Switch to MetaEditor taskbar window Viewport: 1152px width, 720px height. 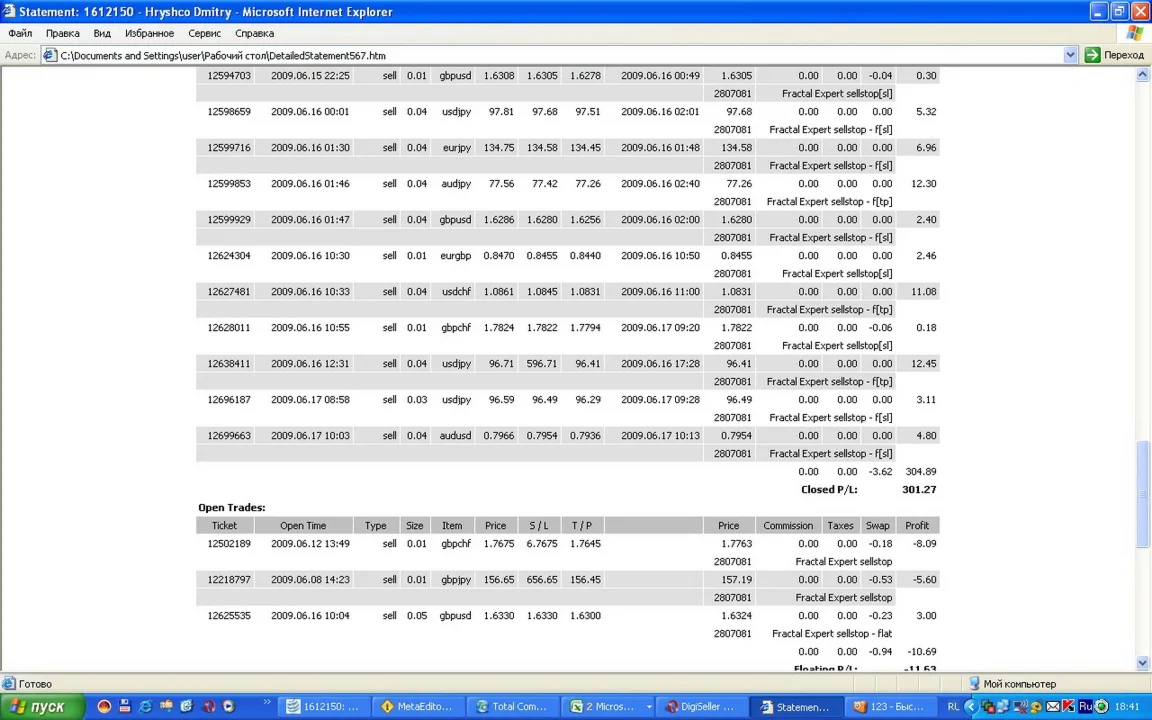(417, 707)
